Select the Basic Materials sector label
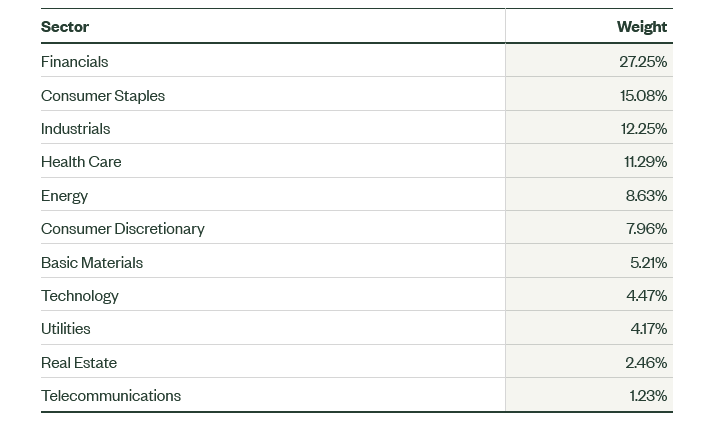This screenshot has width=708, height=424. coord(92,263)
